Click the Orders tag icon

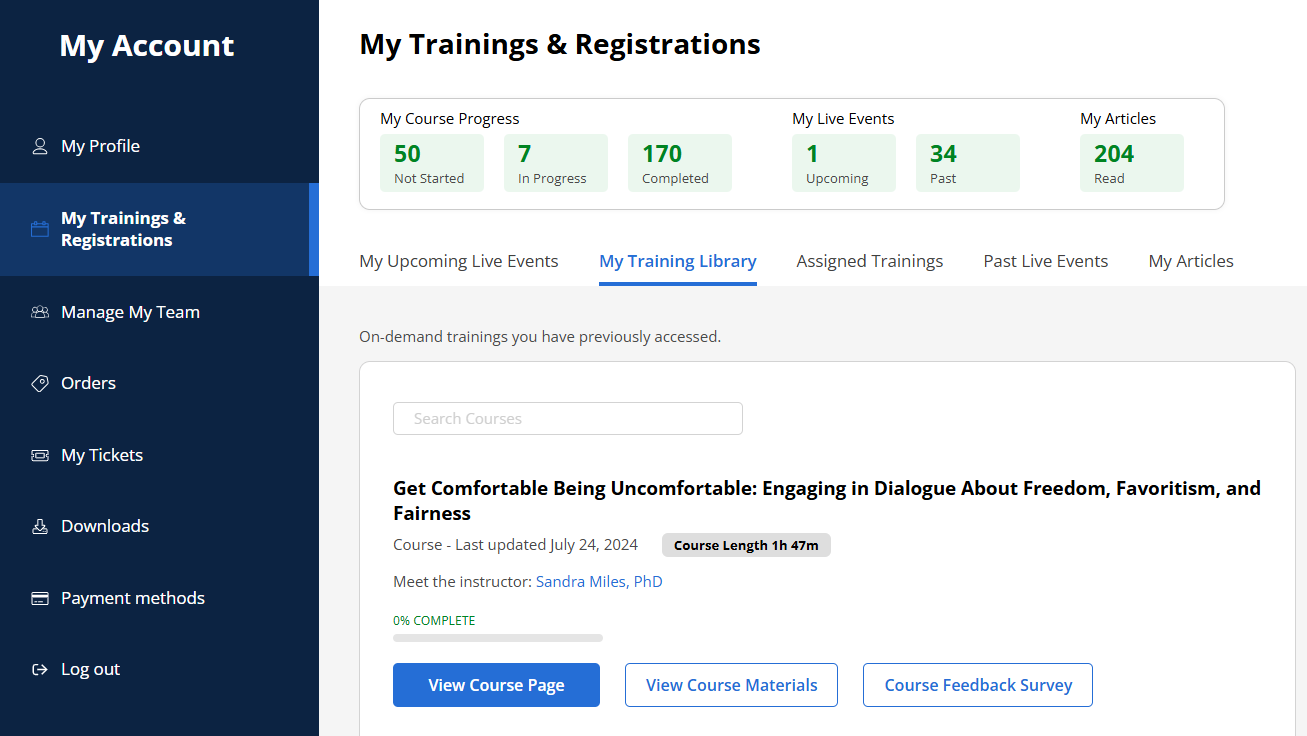[40, 383]
